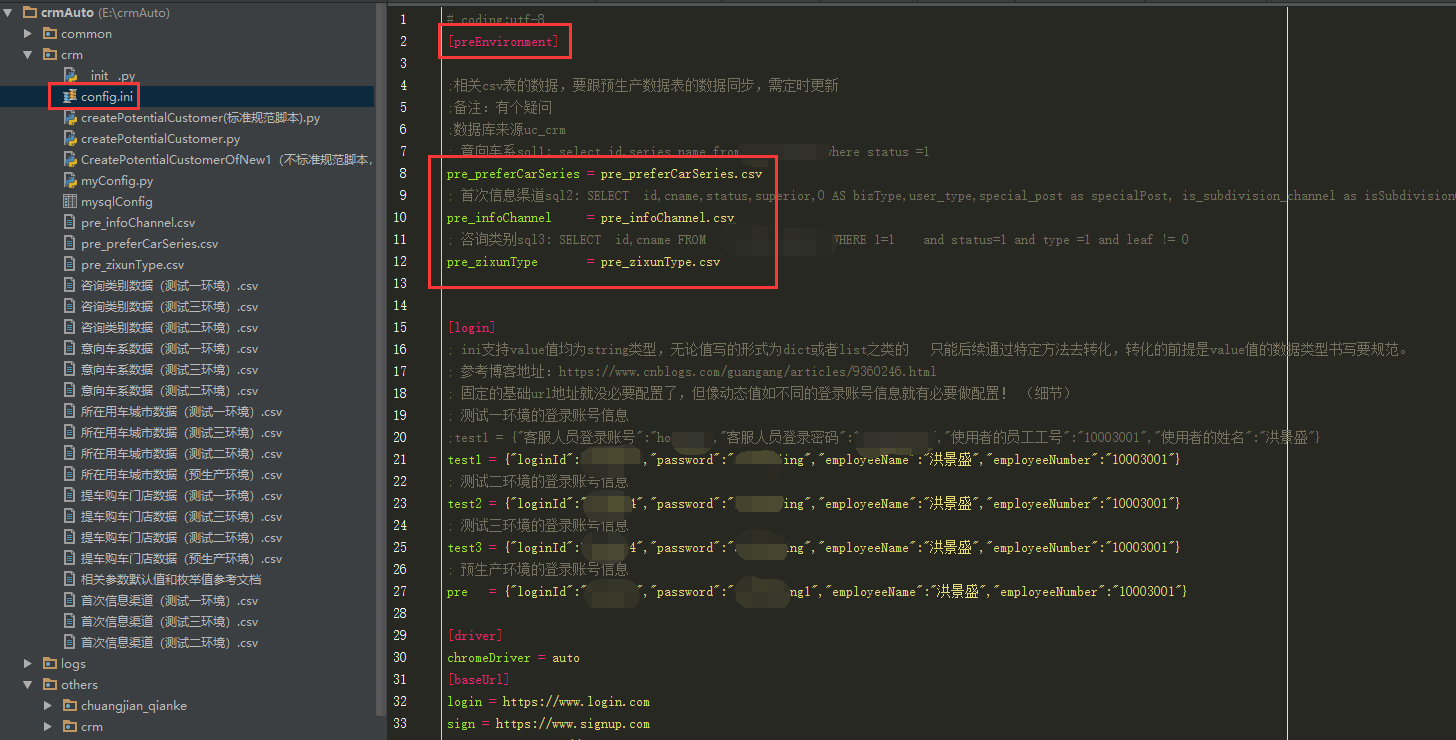Select config.ini in project tree
The image size is (1456, 740).
point(107,97)
